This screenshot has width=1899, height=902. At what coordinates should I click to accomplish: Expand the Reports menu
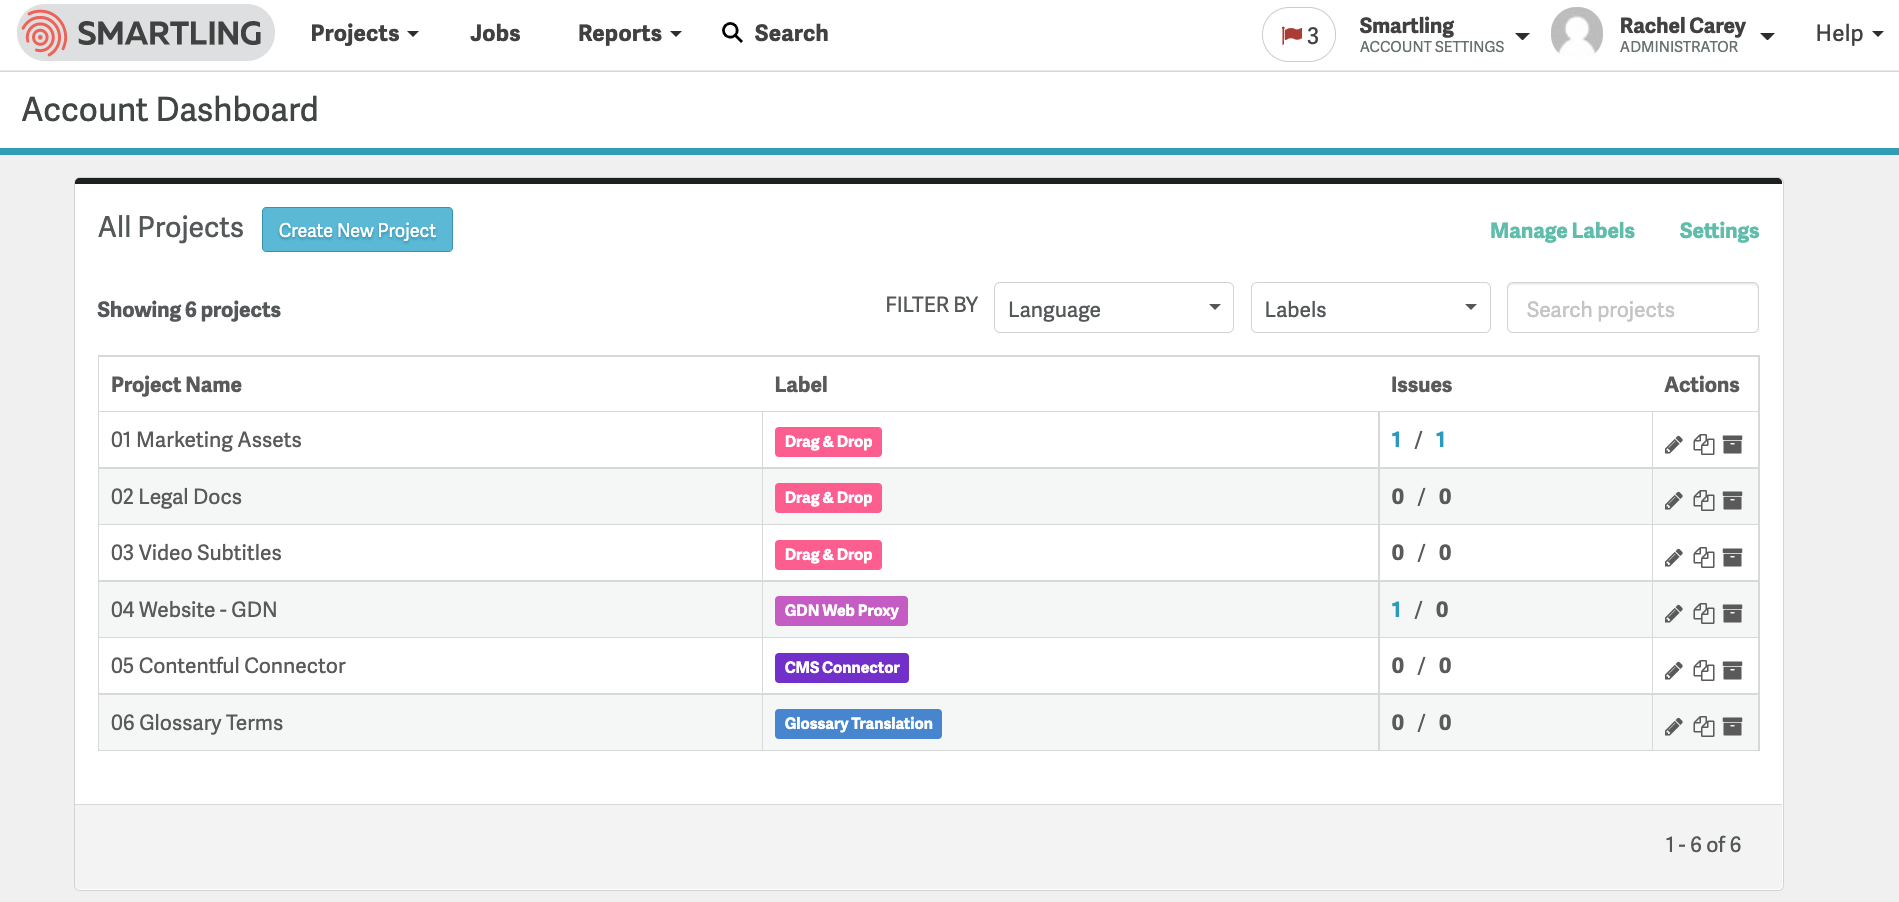click(627, 33)
